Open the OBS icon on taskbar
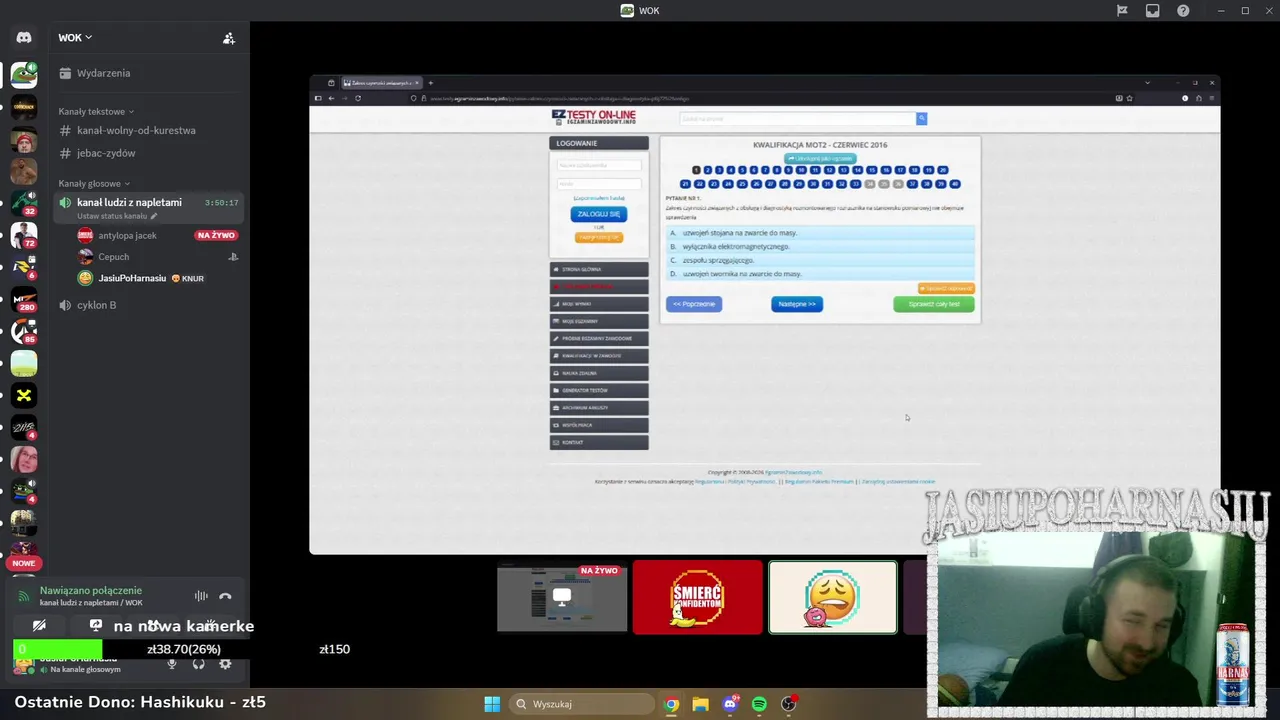This screenshot has width=1280, height=720. point(789,704)
